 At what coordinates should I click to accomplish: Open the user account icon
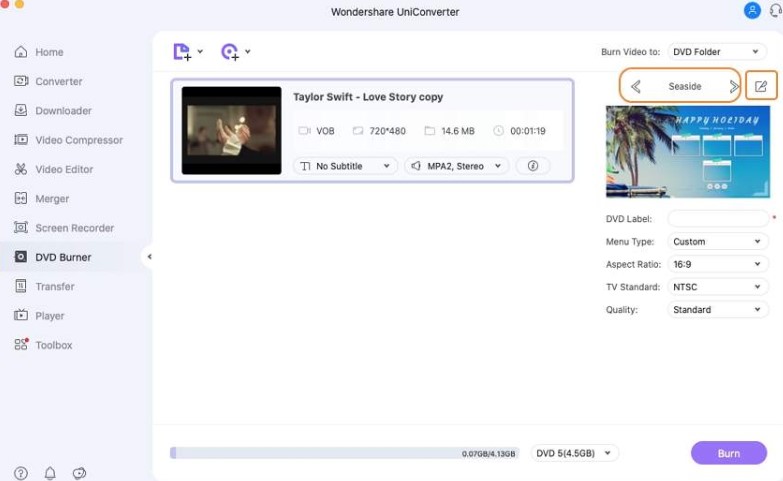(x=752, y=10)
